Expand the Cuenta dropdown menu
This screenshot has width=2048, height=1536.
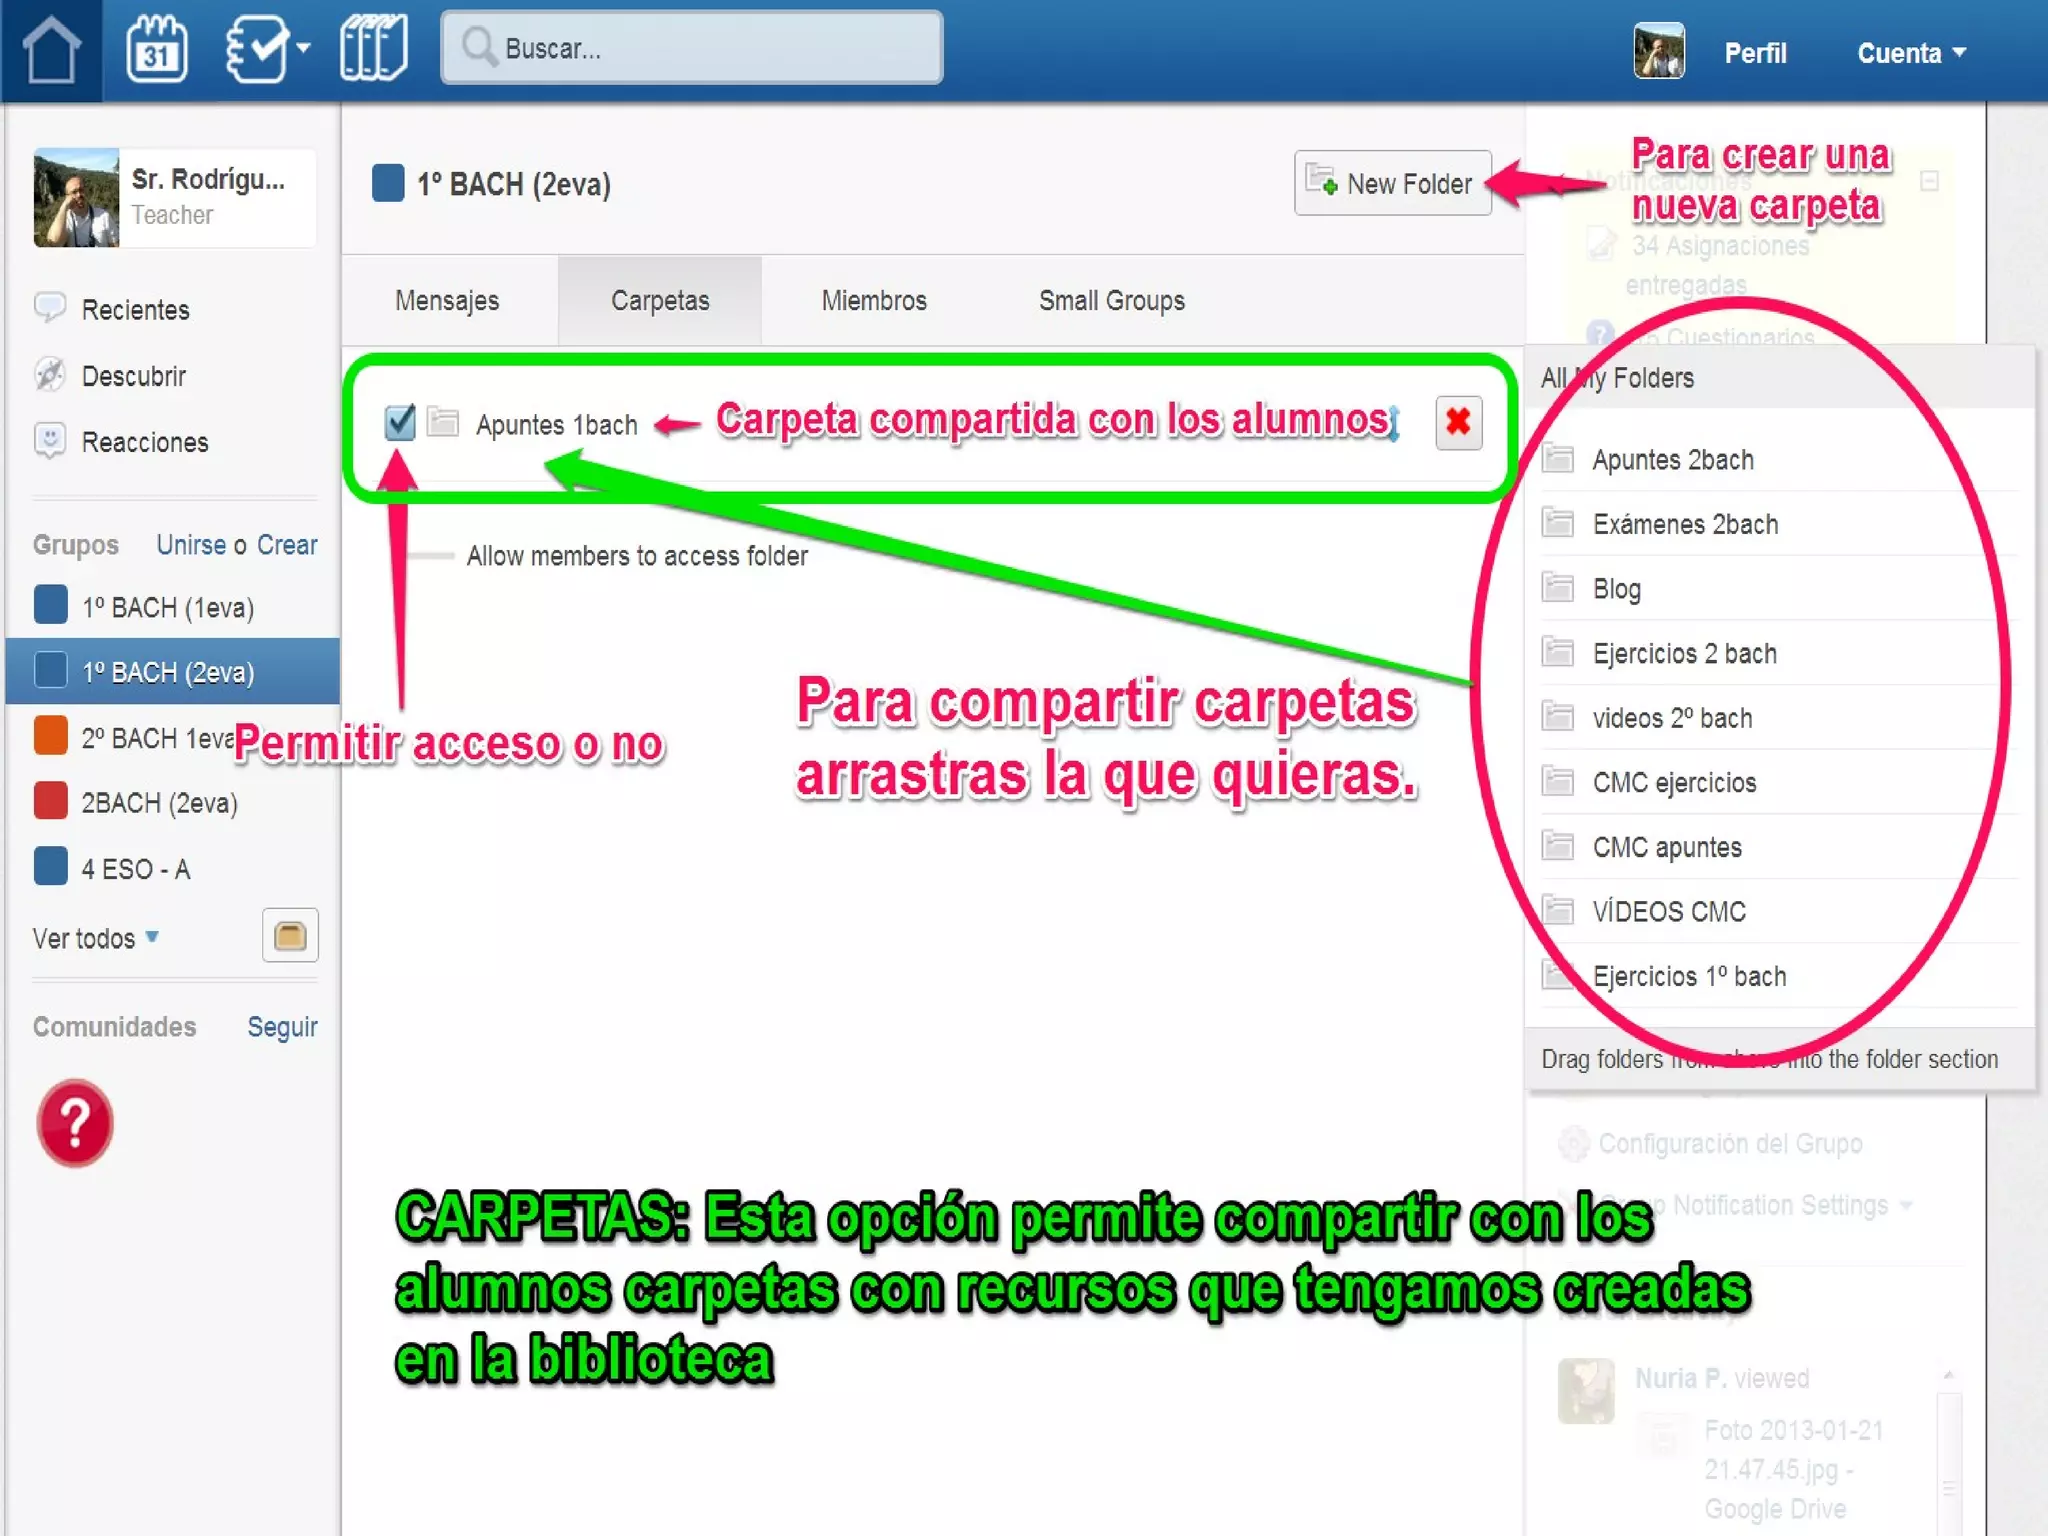(x=1911, y=53)
